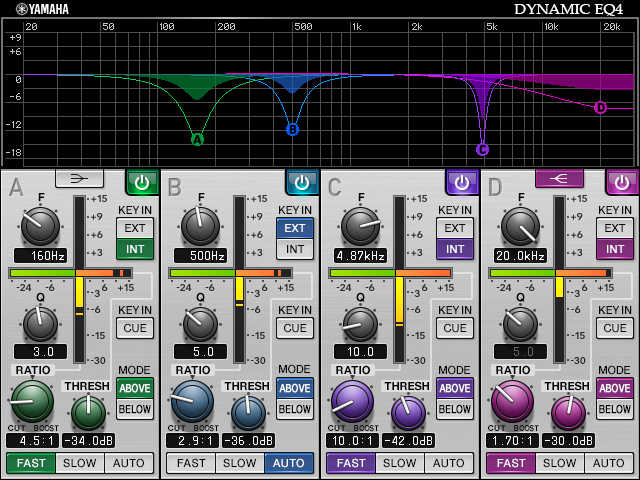Select SLOW release for band C
Viewport: 640px width, 480px height.
(x=400, y=463)
